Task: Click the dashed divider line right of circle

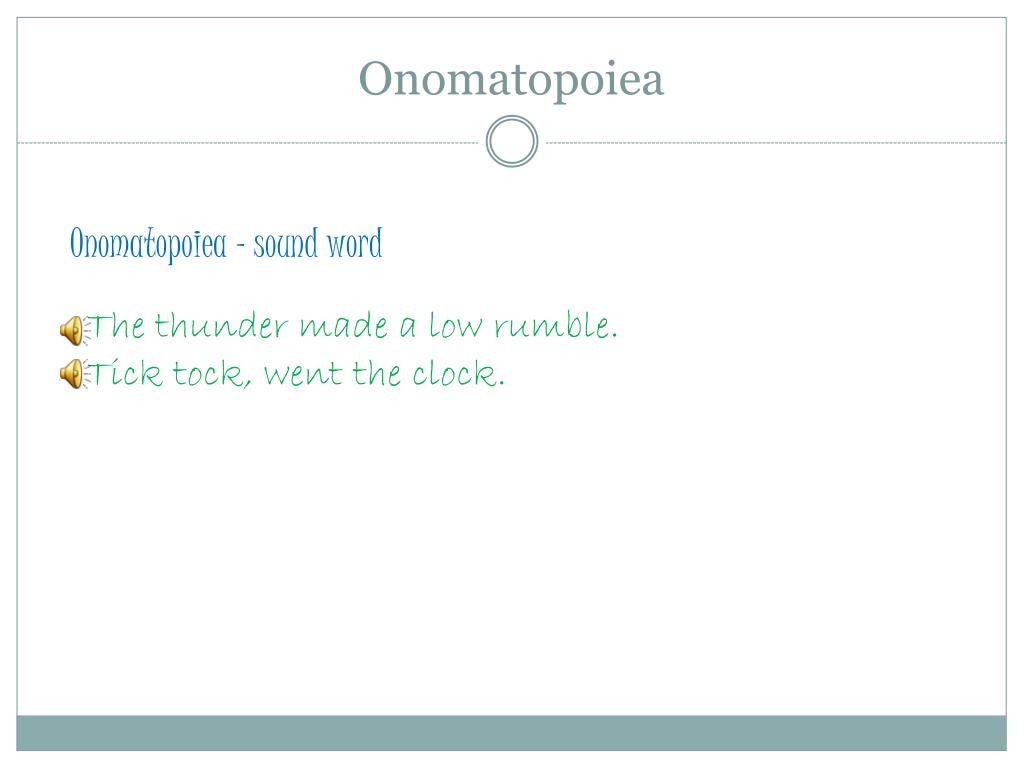Action: pyautogui.click(x=776, y=142)
